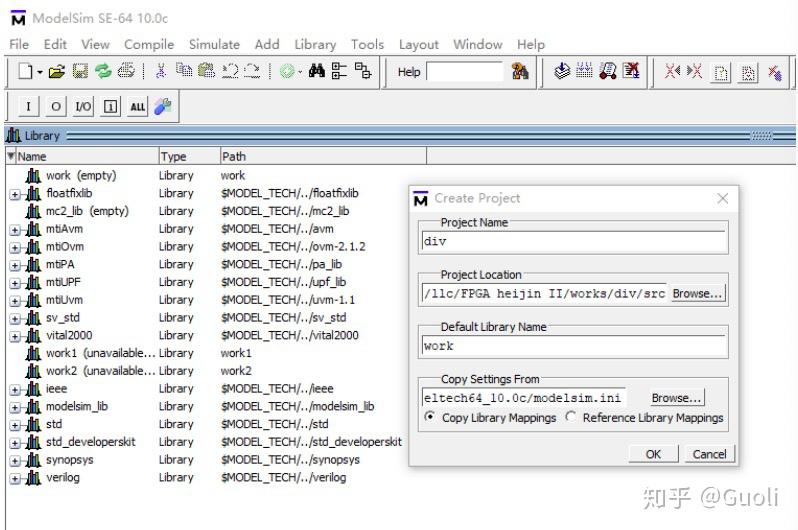Open the Simulate menu
798x530 pixels.
pyautogui.click(x=214, y=44)
